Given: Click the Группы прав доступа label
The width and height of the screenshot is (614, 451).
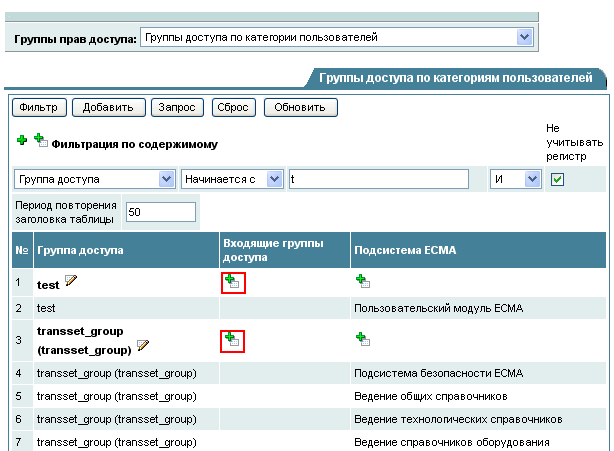Looking at the screenshot, I should click(75, 39).
